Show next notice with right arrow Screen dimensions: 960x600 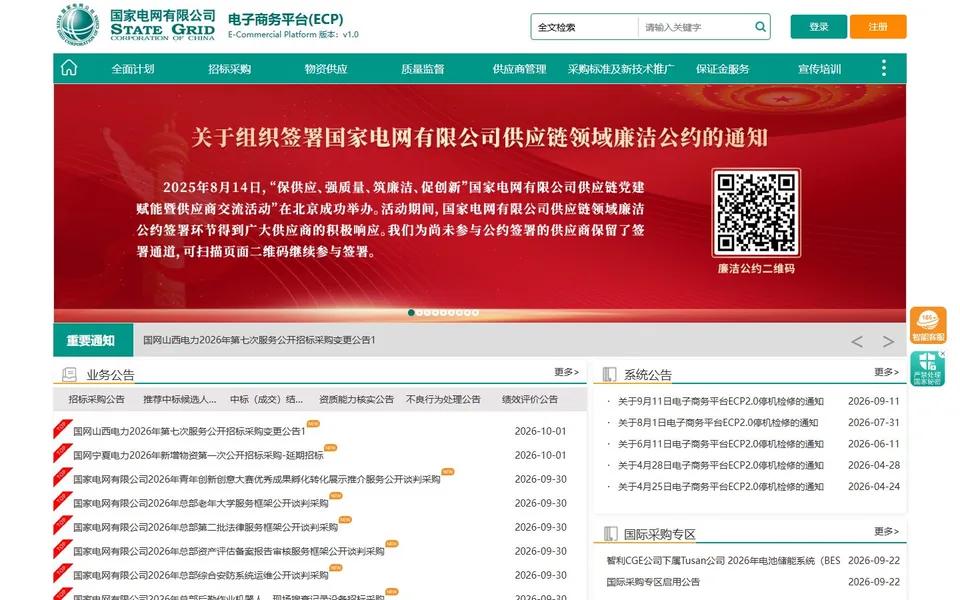click(x=888, y=342)
